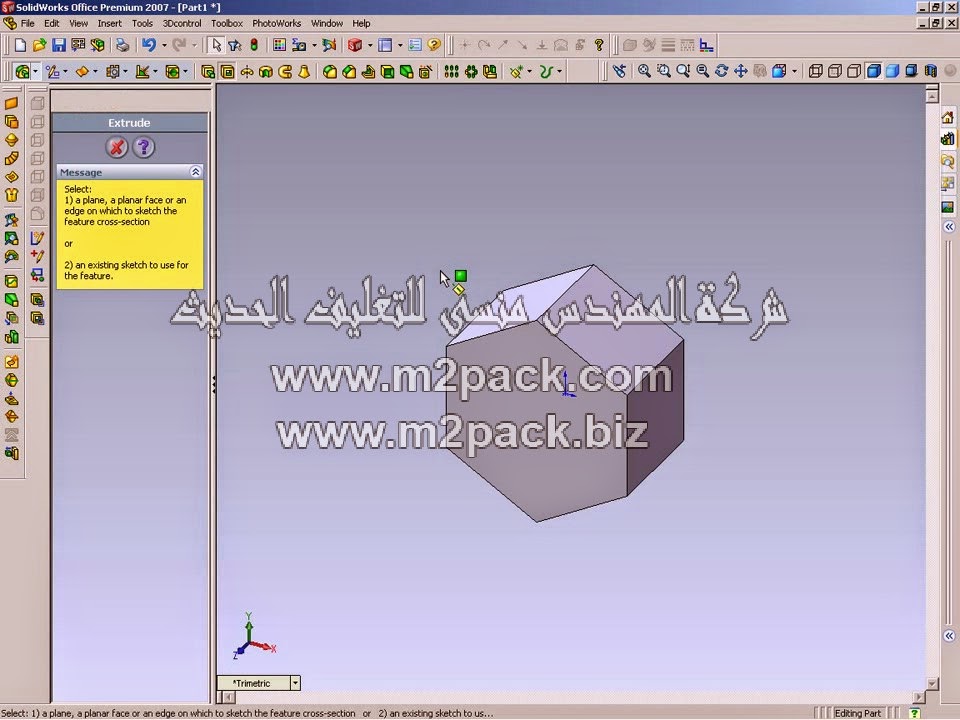Screen dimensions: 960x720
Task: Click the Linear Pattern icon
Action: pos(451,72)
